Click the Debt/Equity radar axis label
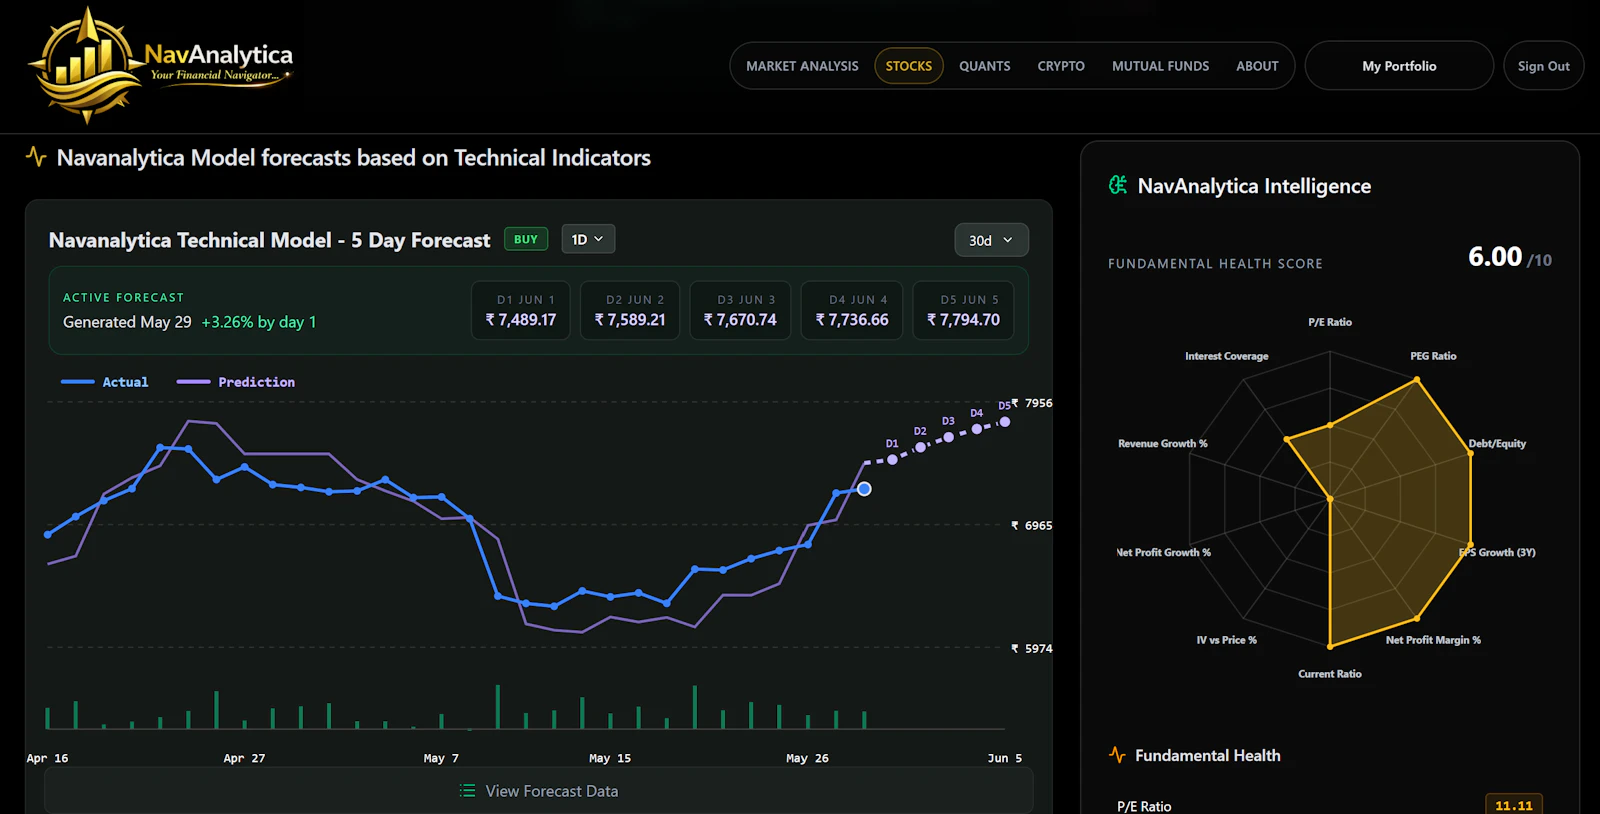 pos(1497,443)
